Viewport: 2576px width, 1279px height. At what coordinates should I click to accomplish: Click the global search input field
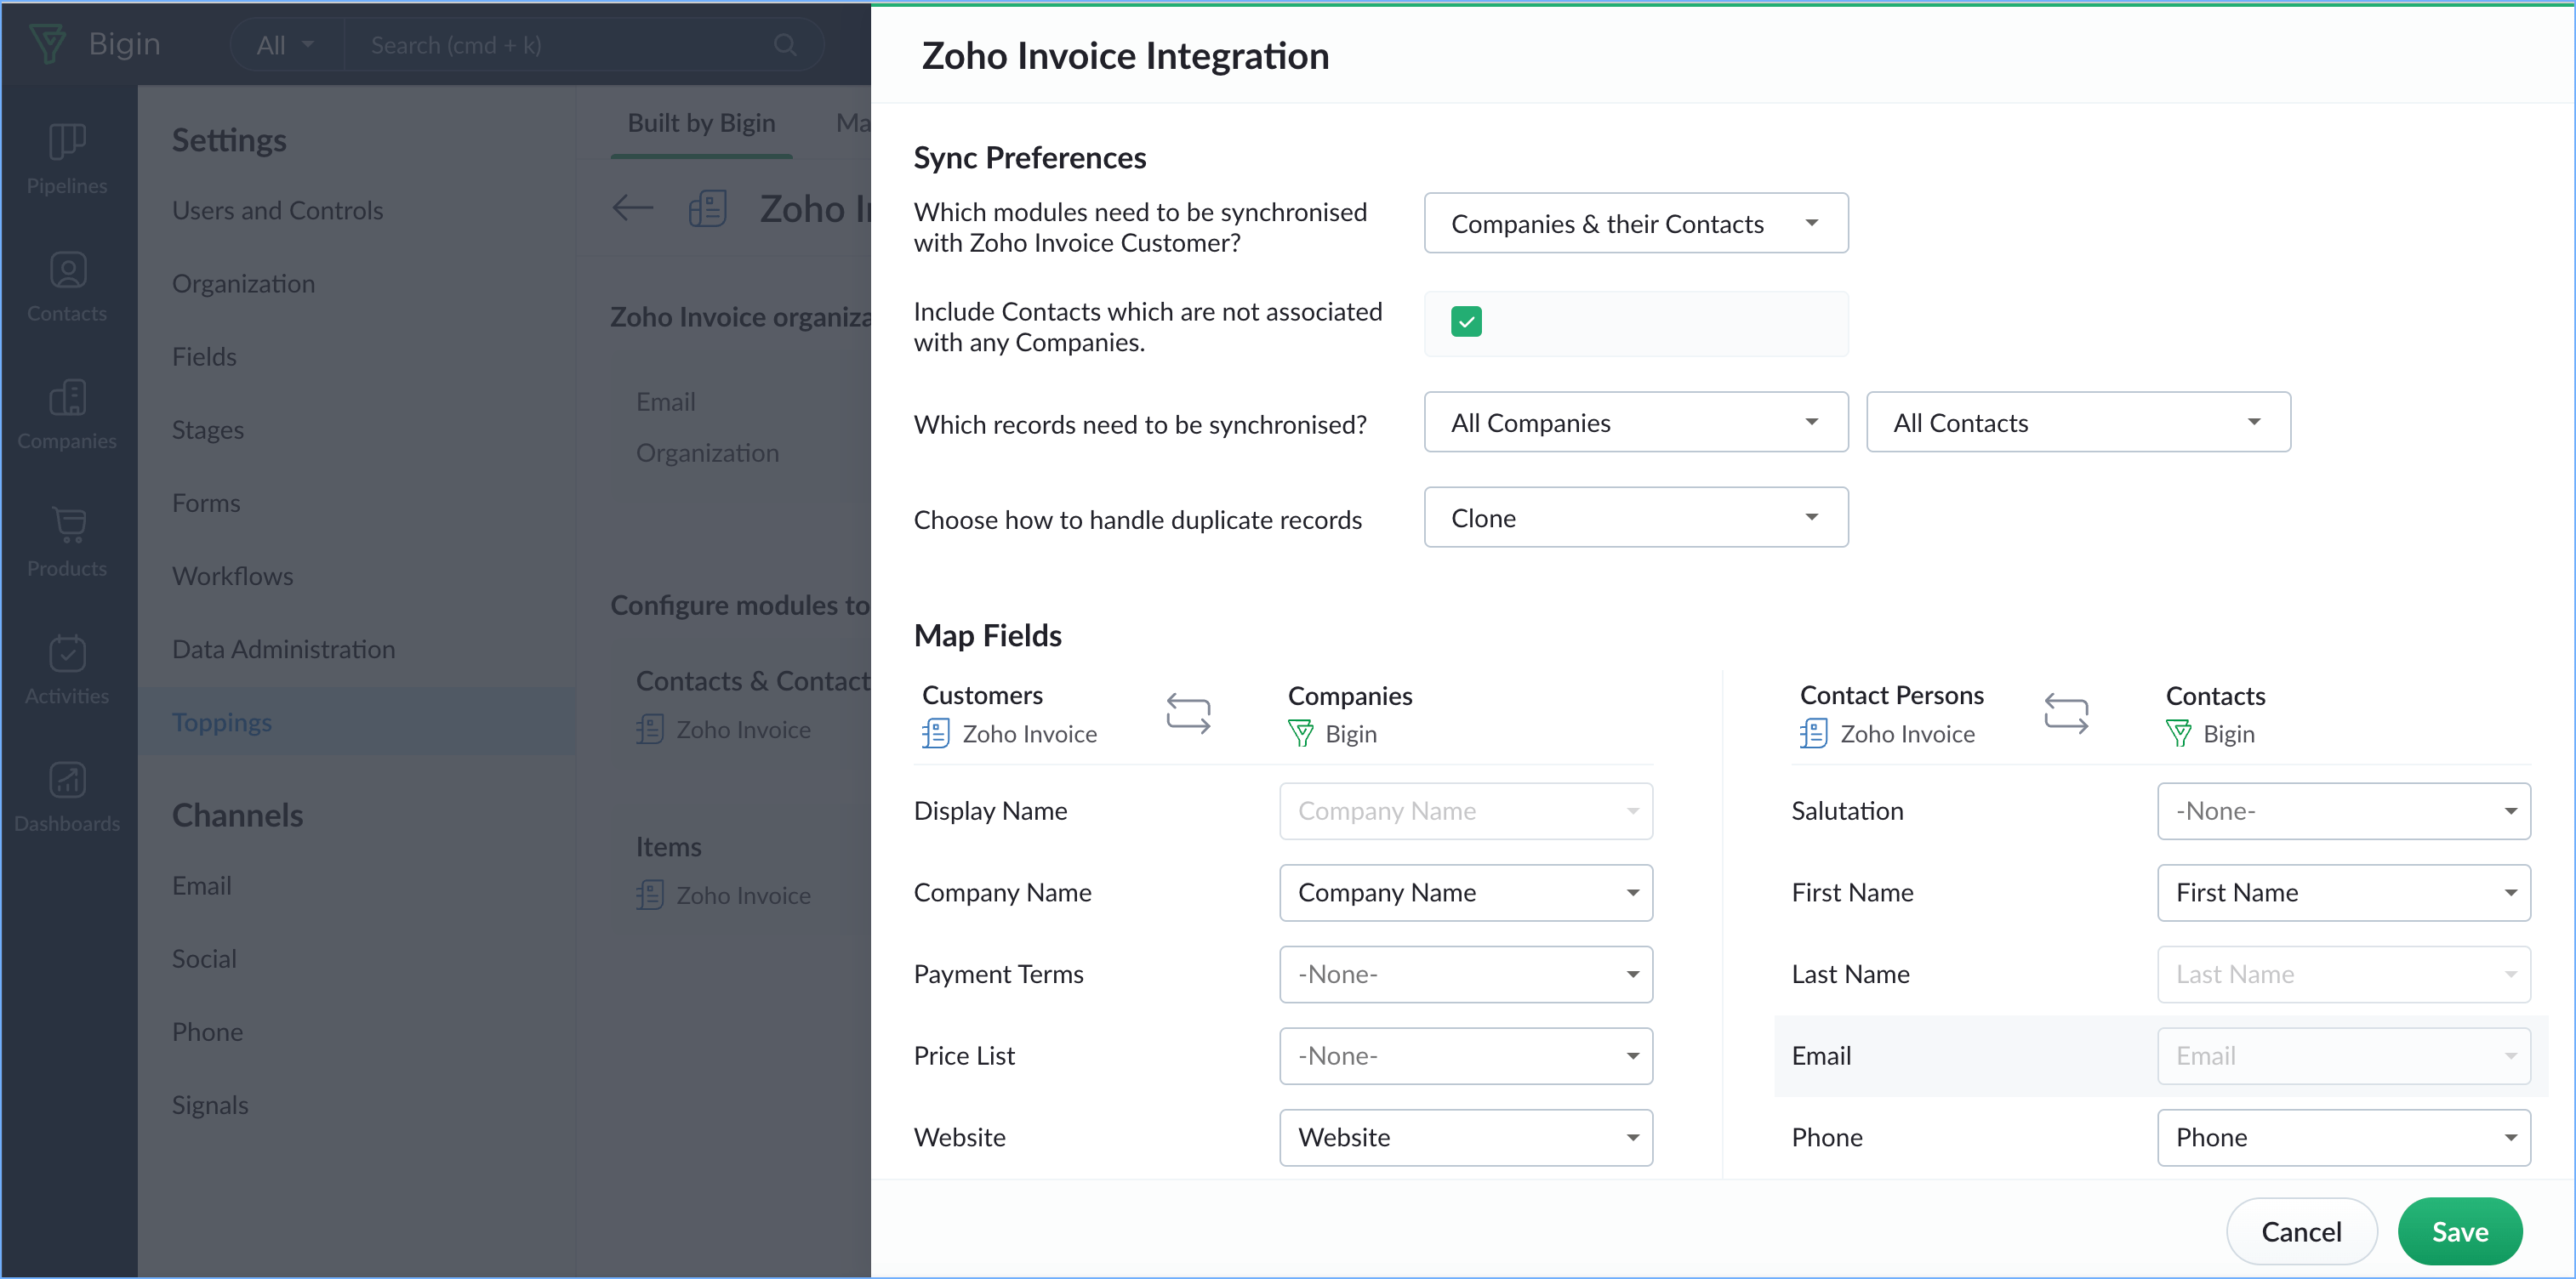coord(560,45)
